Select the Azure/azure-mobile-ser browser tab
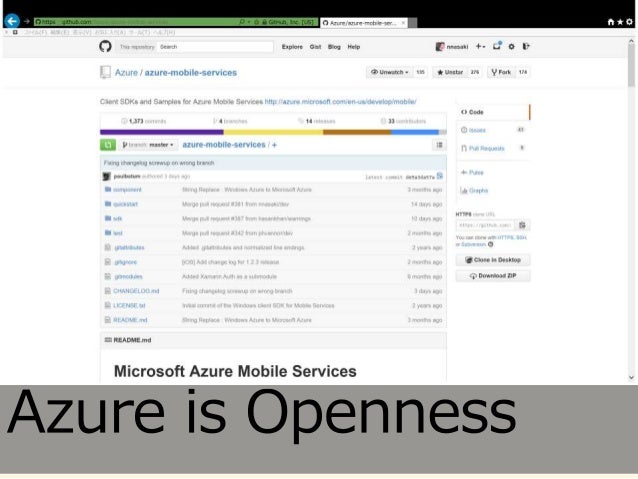This screenshot has width=638, height=479. click(x=364, y=23)
